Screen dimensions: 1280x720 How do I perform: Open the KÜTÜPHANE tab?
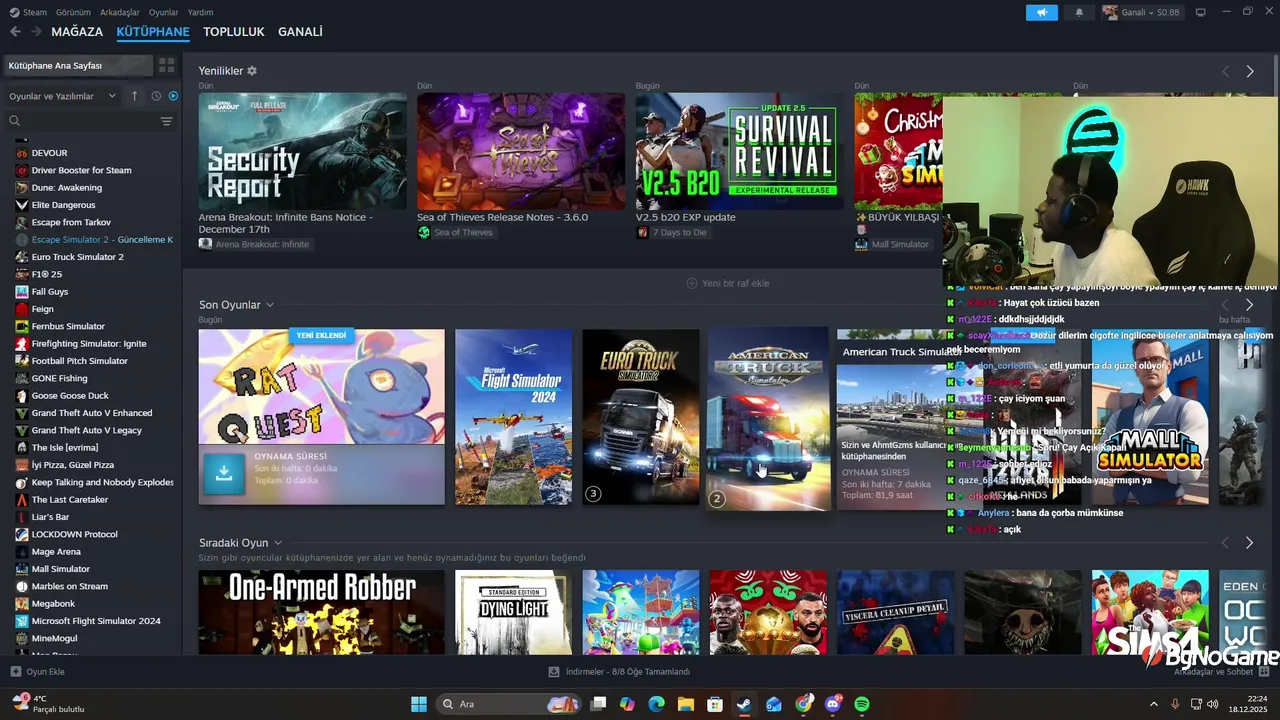153,32
